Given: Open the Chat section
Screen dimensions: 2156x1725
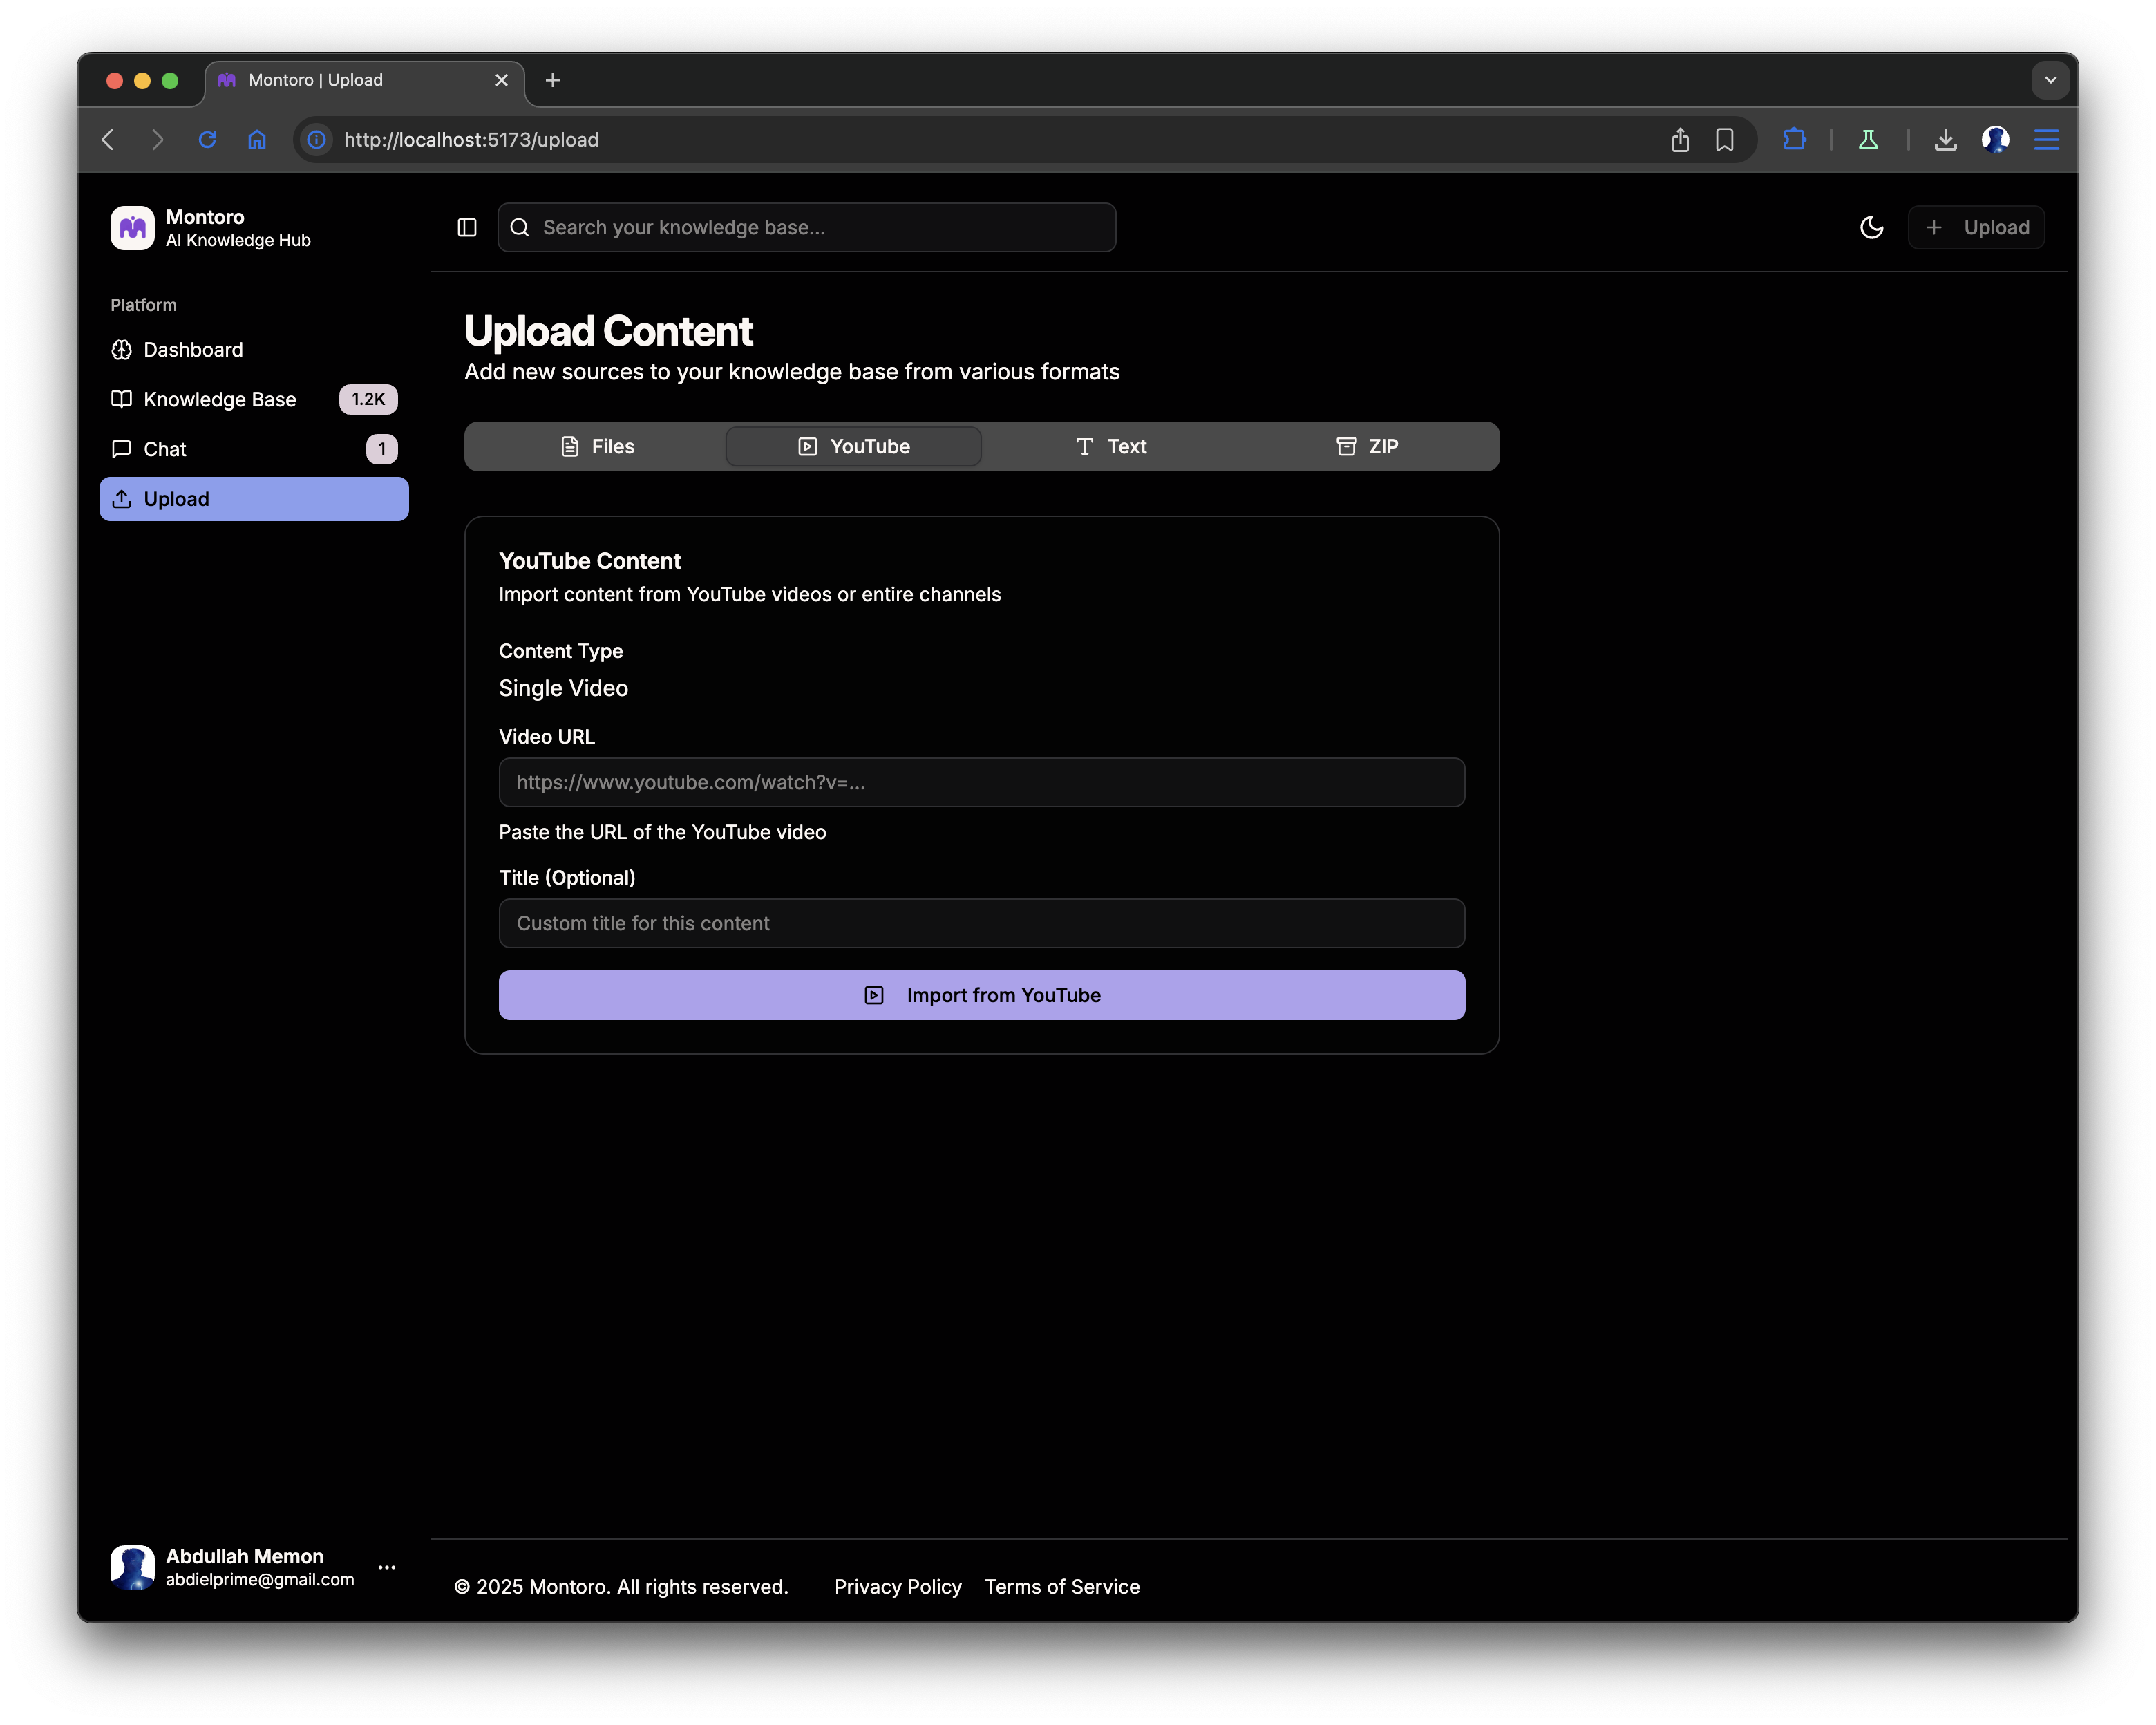Looking at the screenshot, I should point(165,449).
